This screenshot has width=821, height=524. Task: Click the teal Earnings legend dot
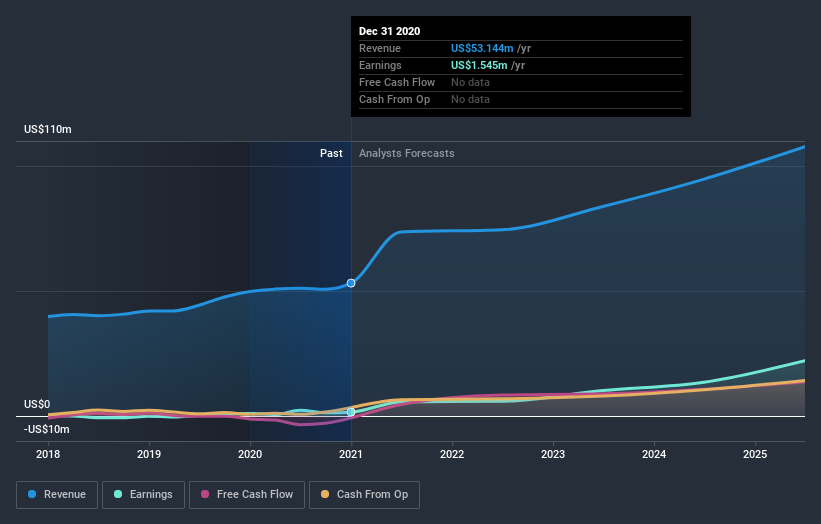[118, 494]
